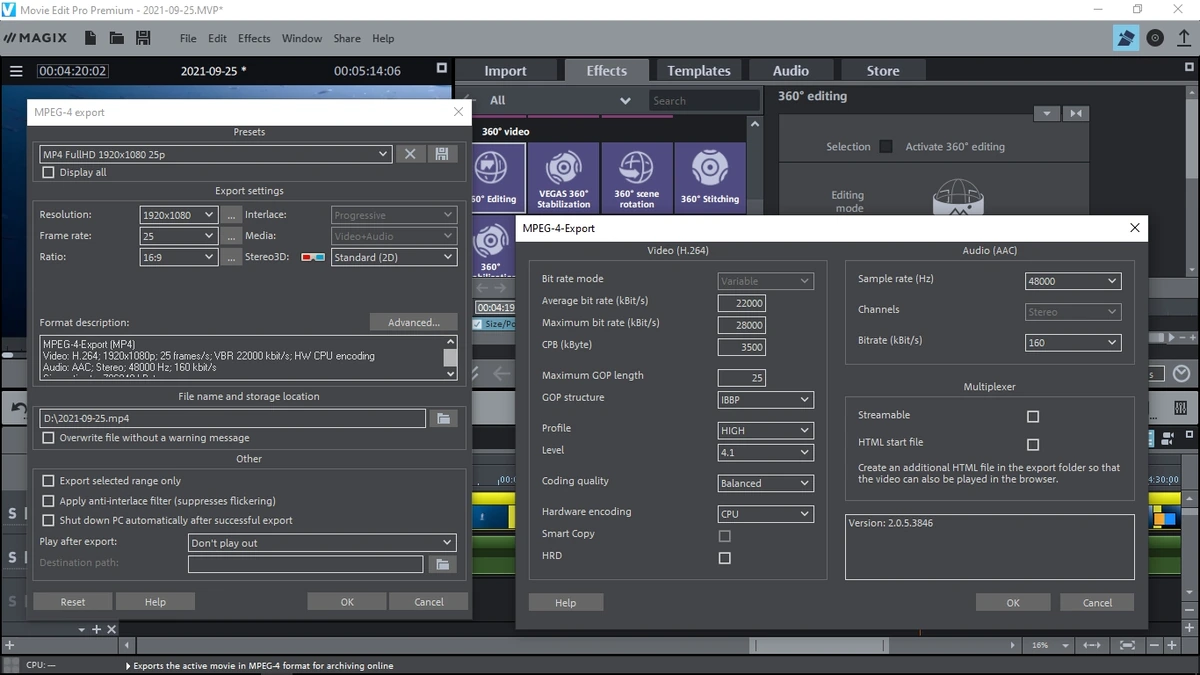Expand the Sample rate 48000 dropdown
The image size is (1200, 675).
(1073, 282)
